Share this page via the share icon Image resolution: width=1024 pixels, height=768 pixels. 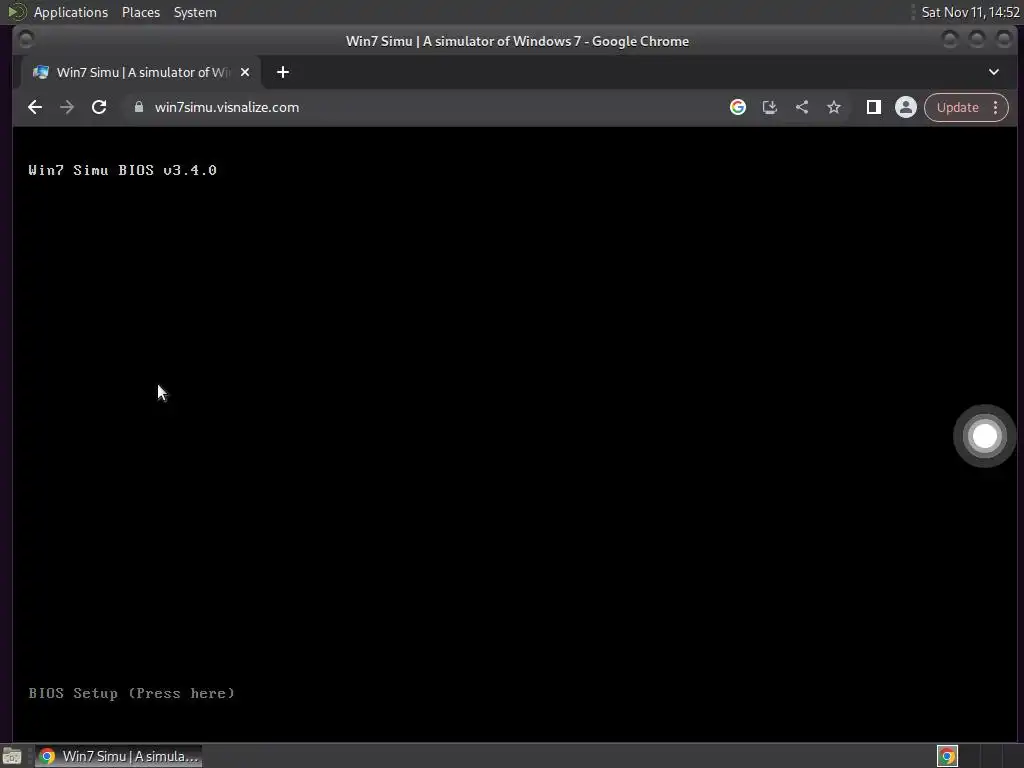click(802, 107)
